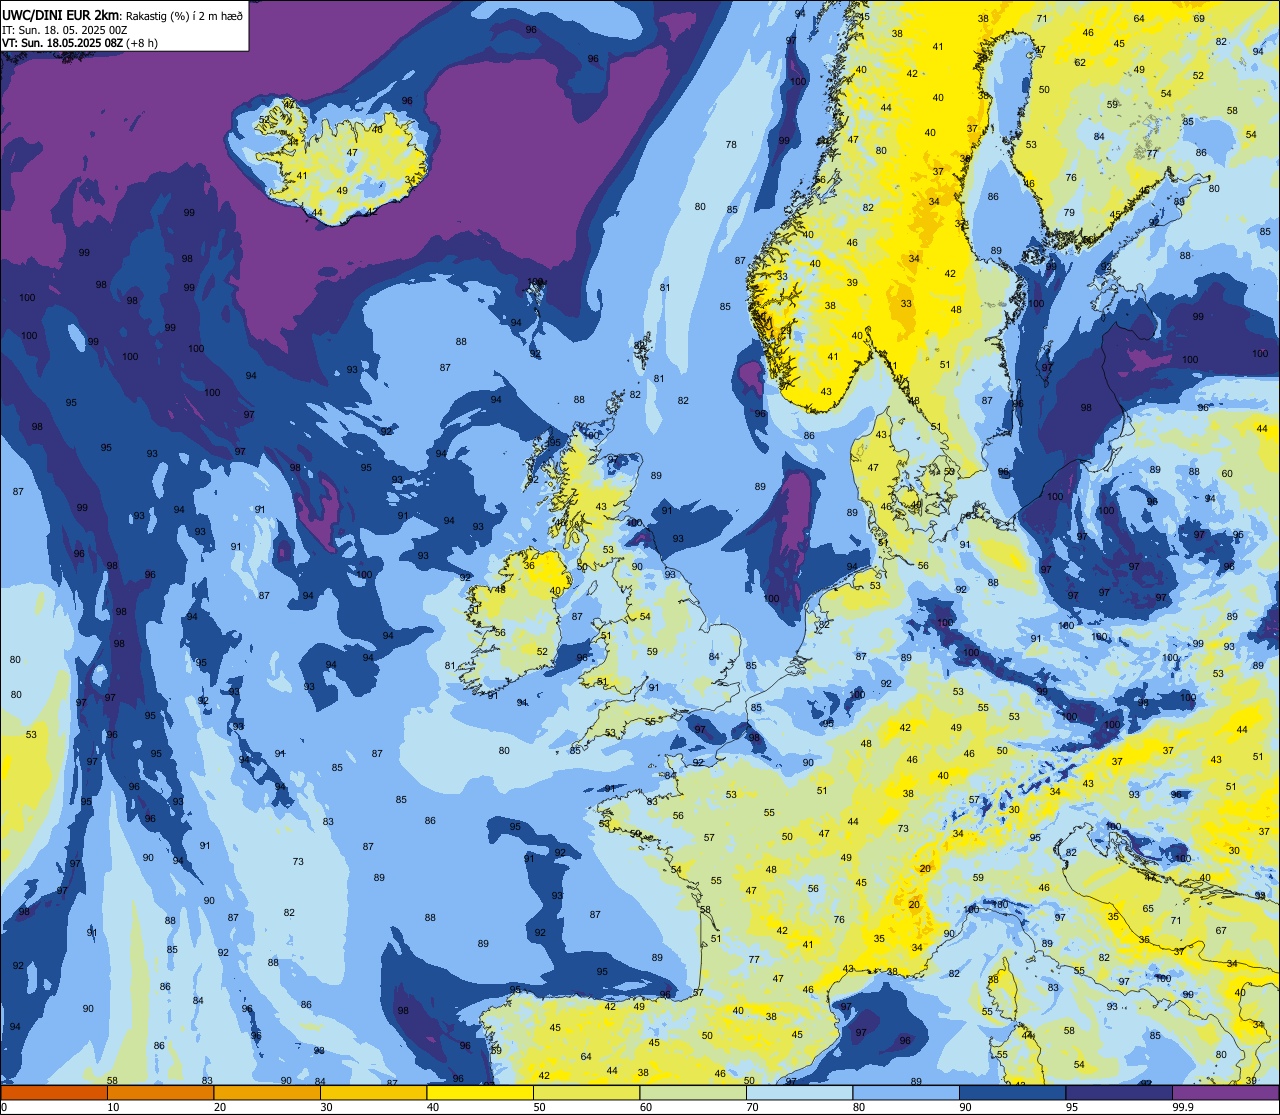Click the legend tick label "30"
The width and height of the screenshot is (1280, 1115).
point(326,1107)
